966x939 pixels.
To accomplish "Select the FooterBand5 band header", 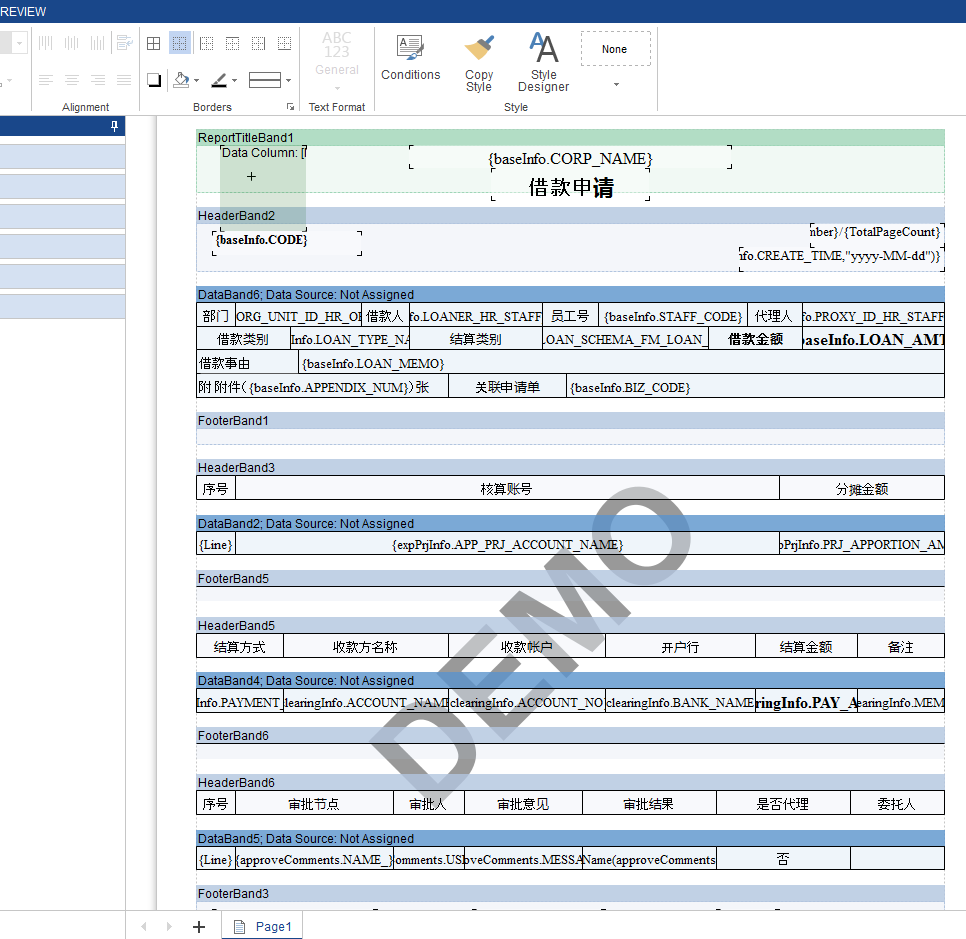I will 570,579.
